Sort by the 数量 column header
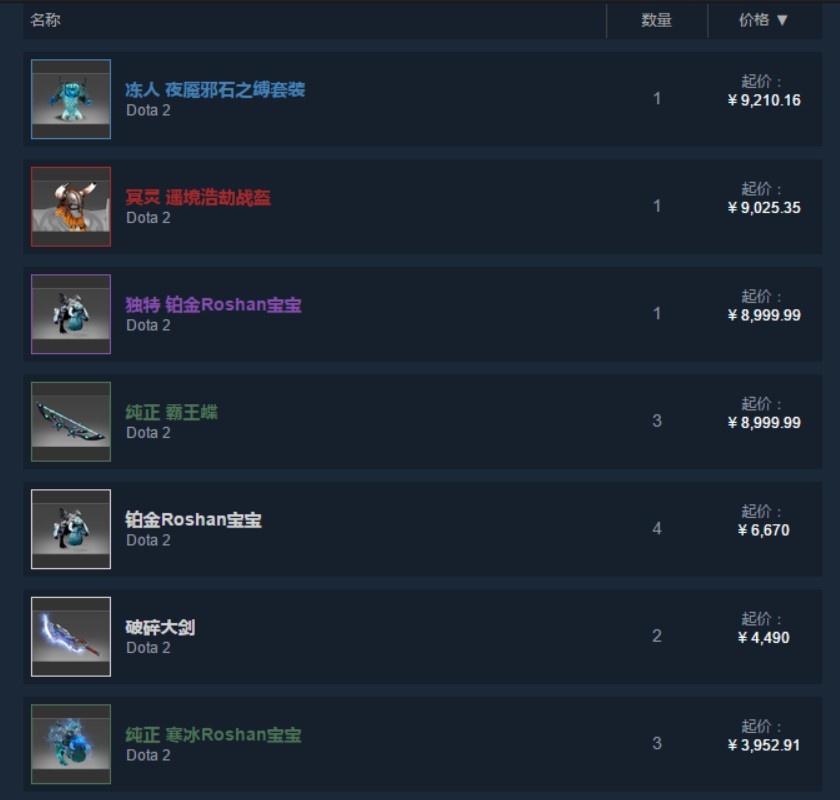 click(x=657, y=20)
